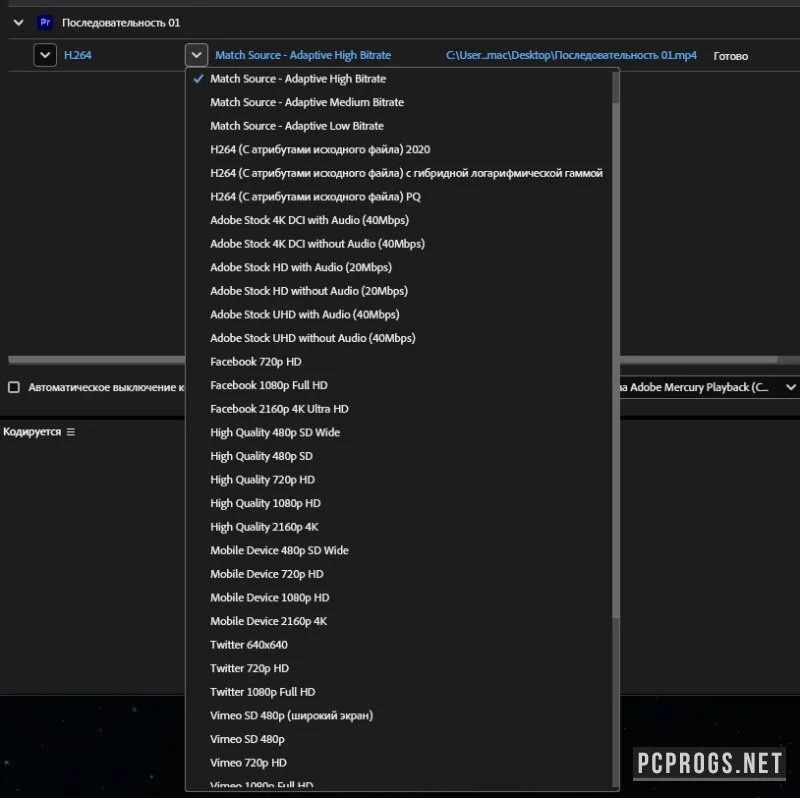This screenshot has width=800, height=798.
Task: Pick Adobe Stock 4K DCI with Audio (40Mbps)
Action: coord(399,220)
